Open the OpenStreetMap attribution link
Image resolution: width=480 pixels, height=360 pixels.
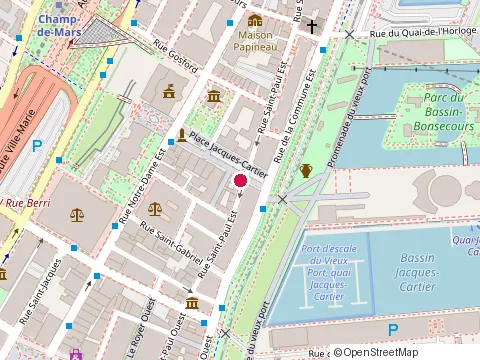click(376, 352)
